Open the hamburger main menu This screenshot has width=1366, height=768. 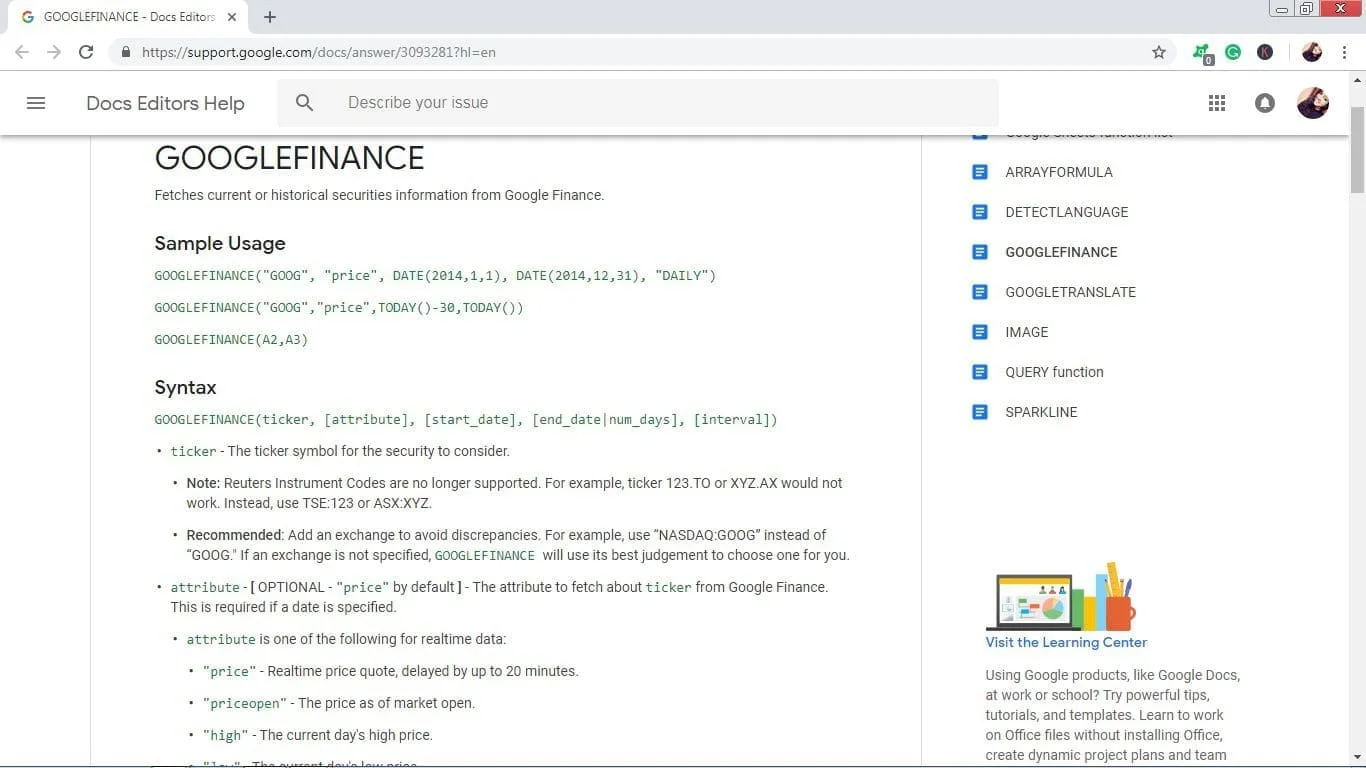tap(36, 103)
